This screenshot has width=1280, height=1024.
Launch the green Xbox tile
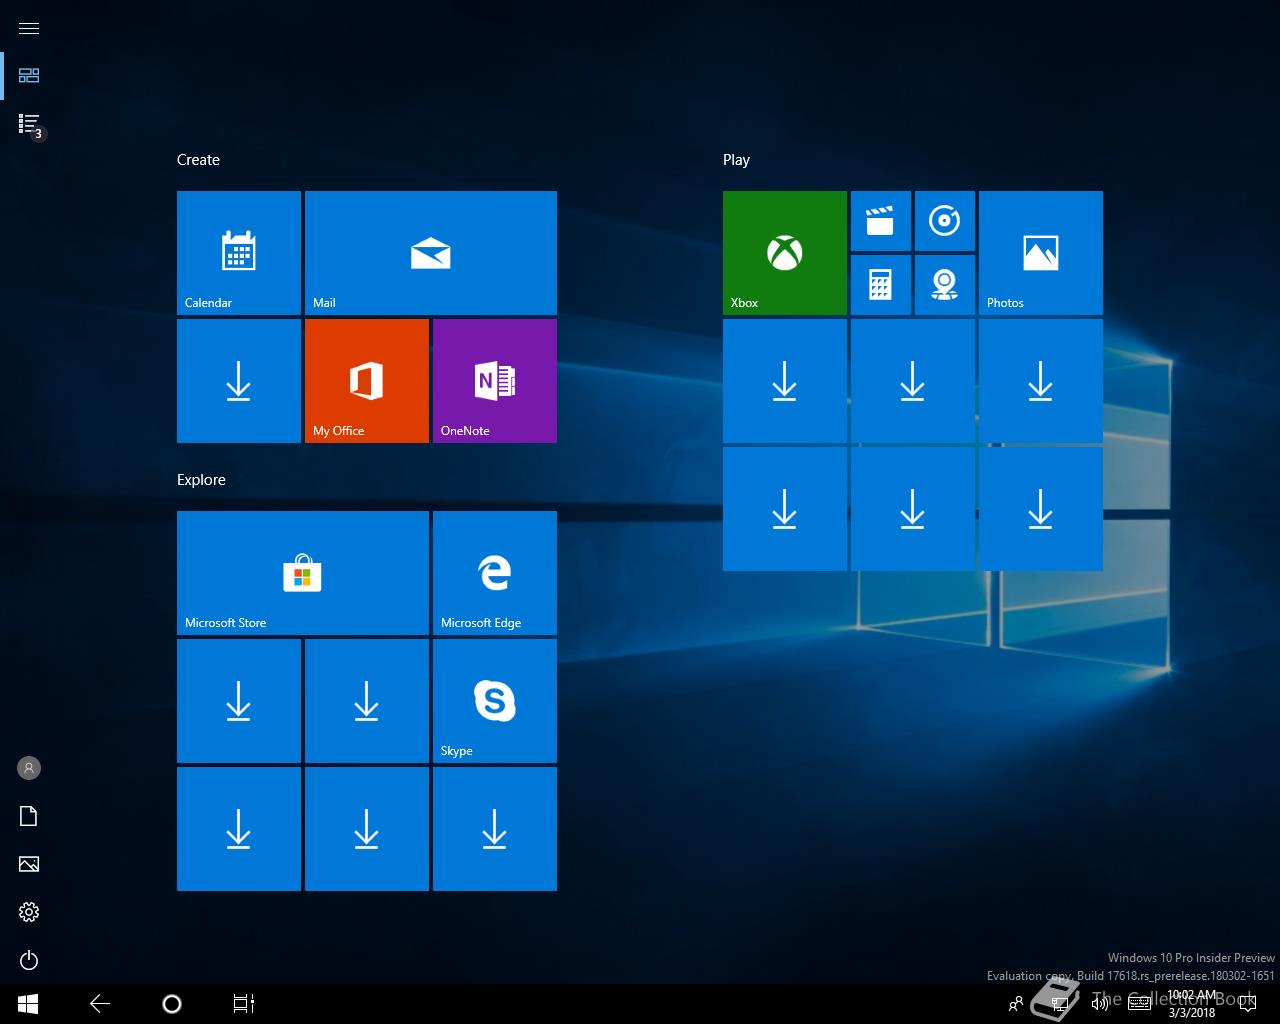785,253
